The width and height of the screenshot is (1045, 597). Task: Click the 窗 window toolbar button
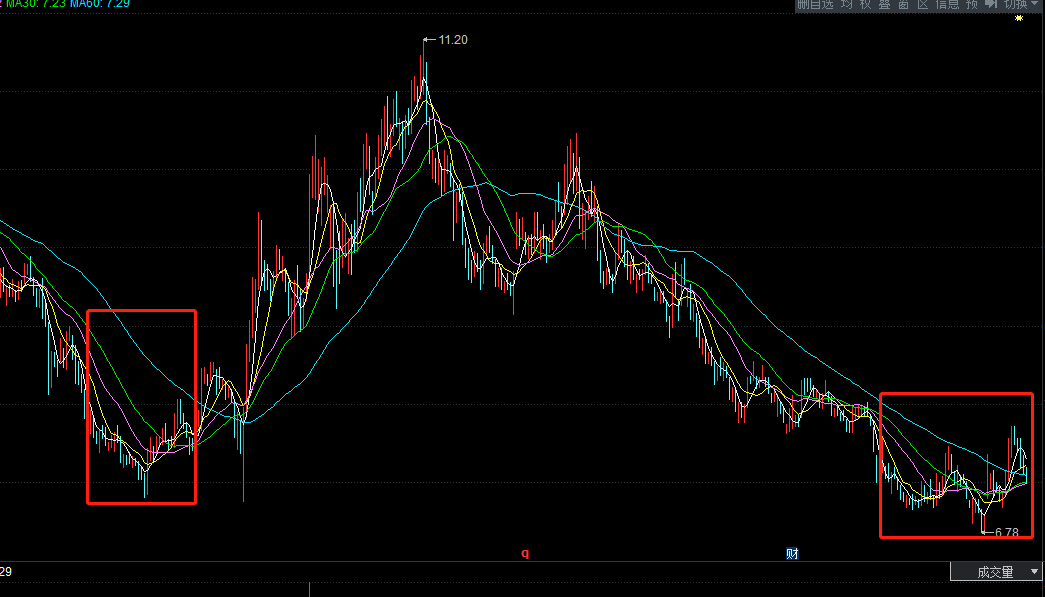coord(903,4)
